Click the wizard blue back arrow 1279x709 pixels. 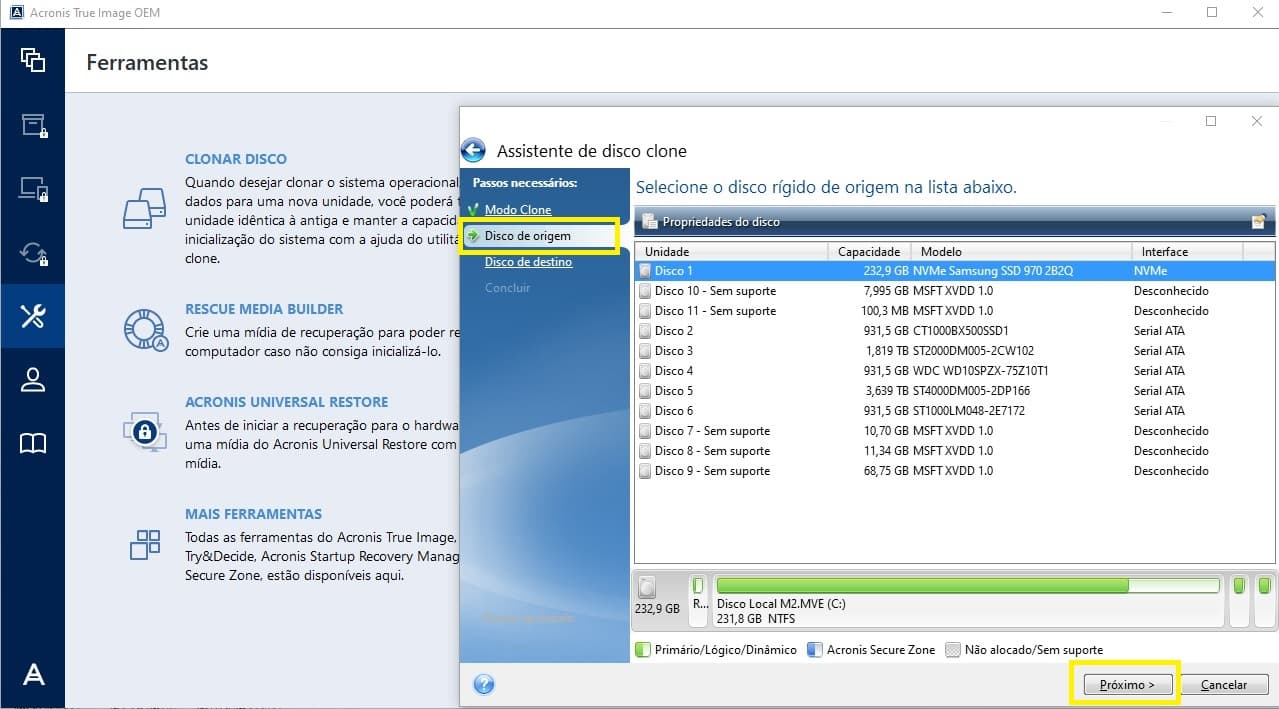click(x=473, y=151)
